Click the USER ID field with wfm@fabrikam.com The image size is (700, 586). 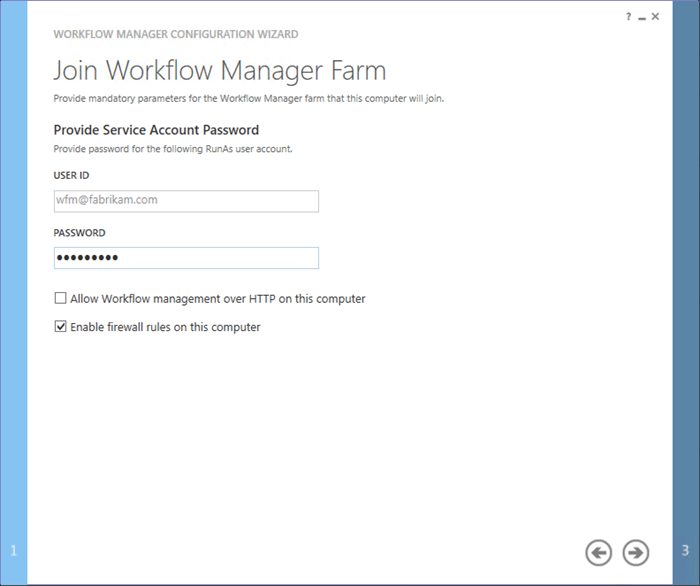[x=186, y=201]
